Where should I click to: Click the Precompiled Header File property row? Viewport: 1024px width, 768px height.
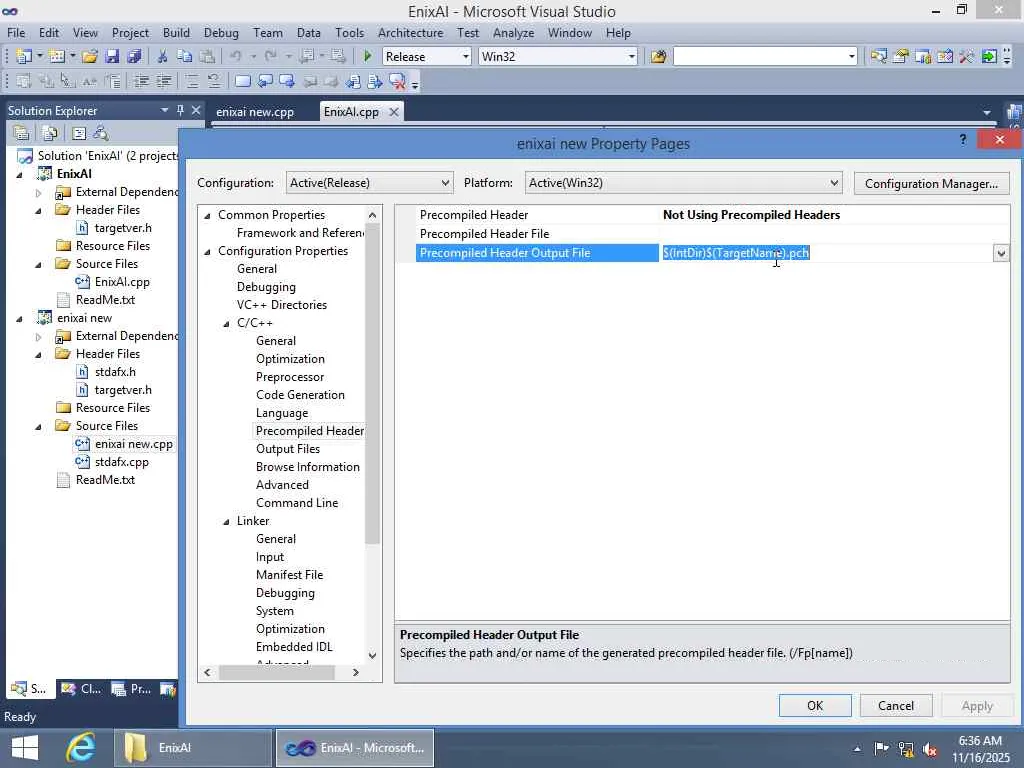pyautogui.click(x=703, y=234)
